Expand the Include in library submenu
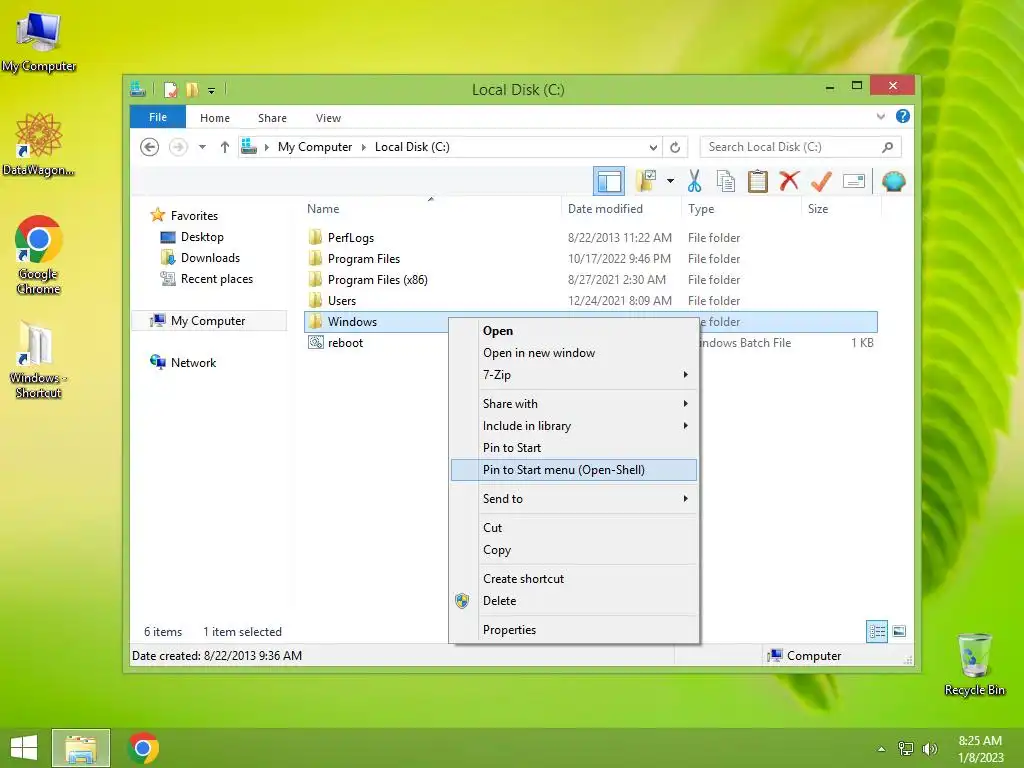Screen dimensions: 1024x768 [574, 426]
